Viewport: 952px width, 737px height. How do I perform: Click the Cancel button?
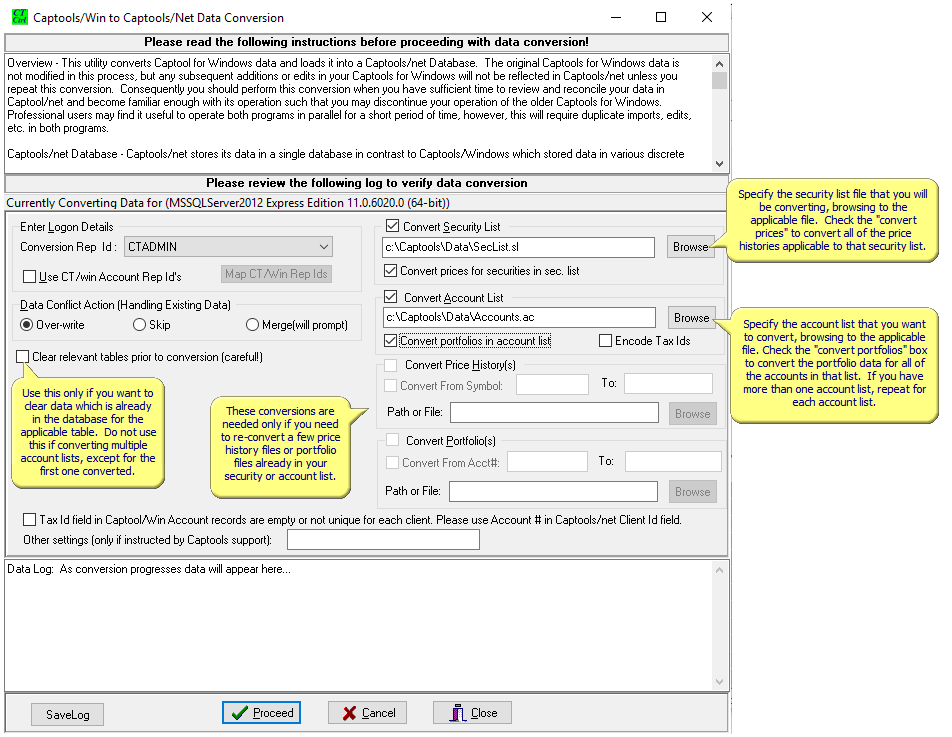(367, 713)
